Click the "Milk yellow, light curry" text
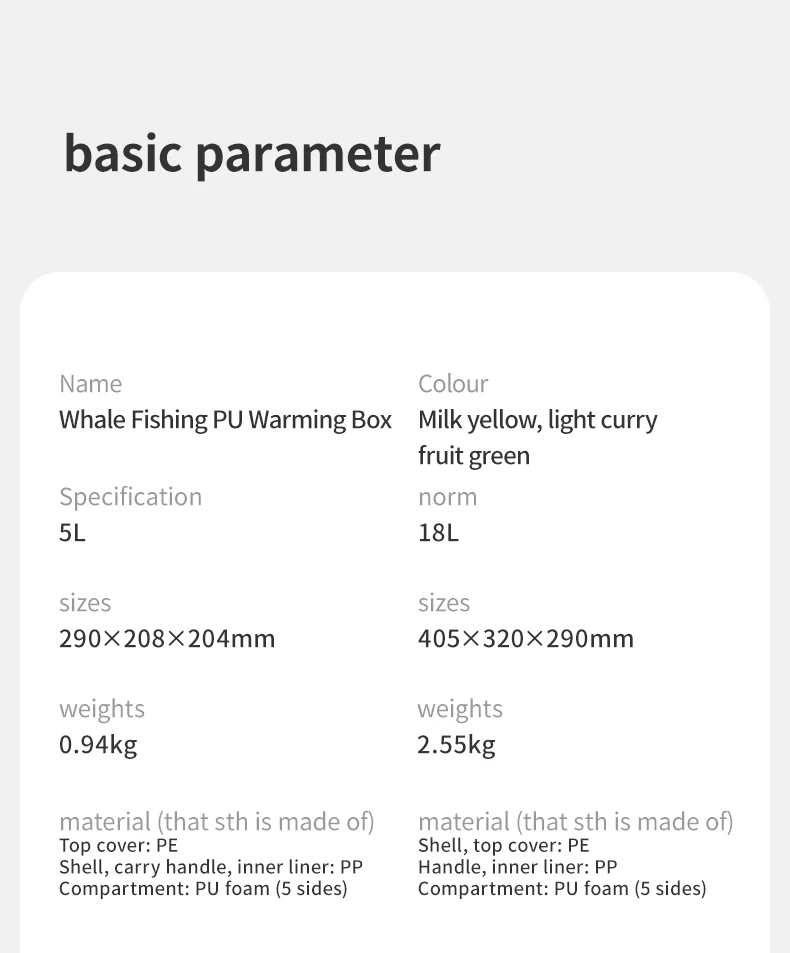Image resolution: width=790 pixels, height=953 pixels. pyautogui.click(x=537, y=420)
